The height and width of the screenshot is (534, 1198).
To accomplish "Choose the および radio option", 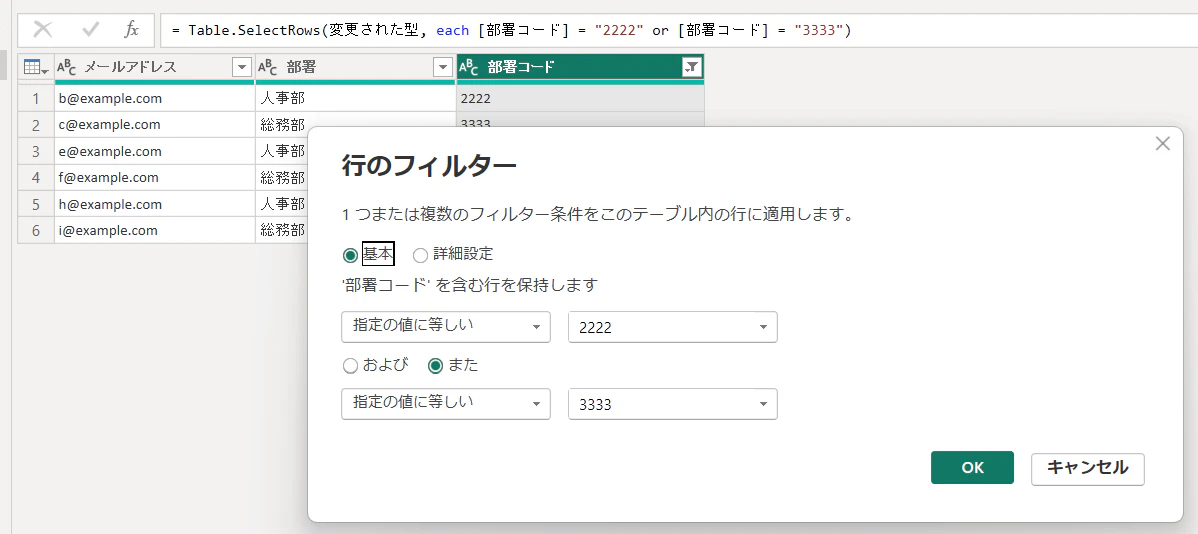I will point(351,366).
